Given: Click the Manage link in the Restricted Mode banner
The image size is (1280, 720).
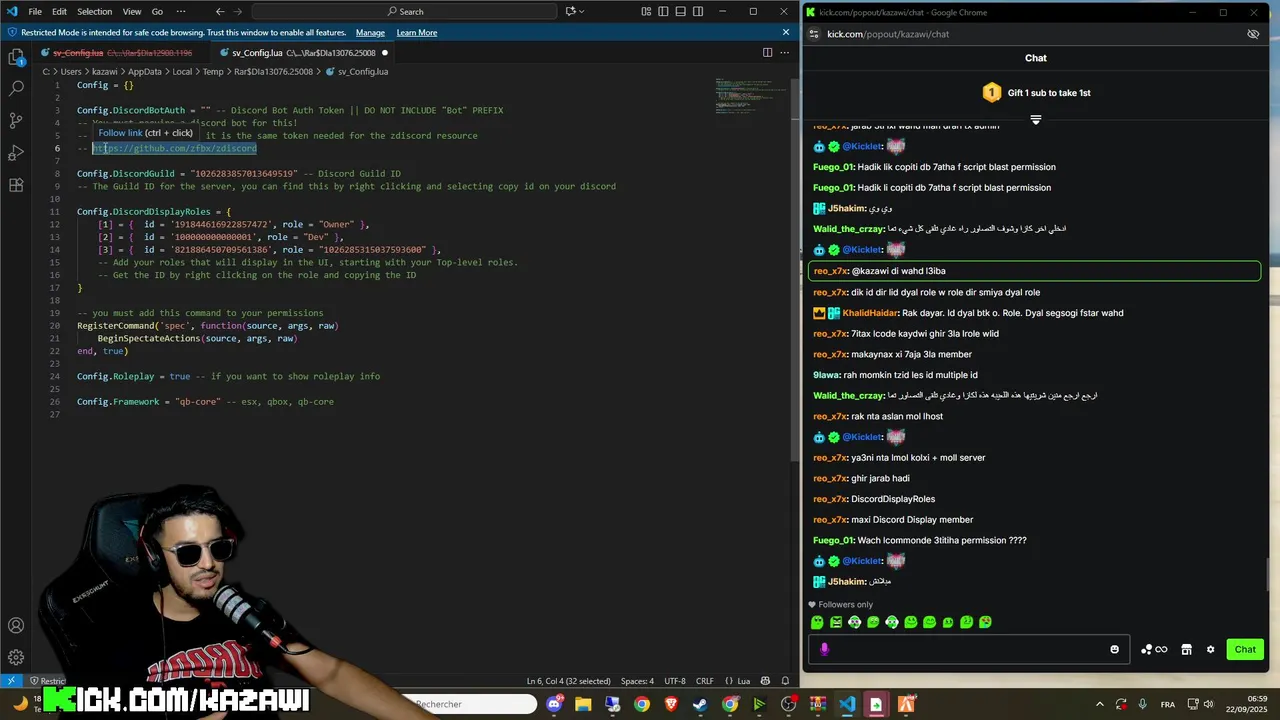Looking at the screenshot, I should coord(370,32).
